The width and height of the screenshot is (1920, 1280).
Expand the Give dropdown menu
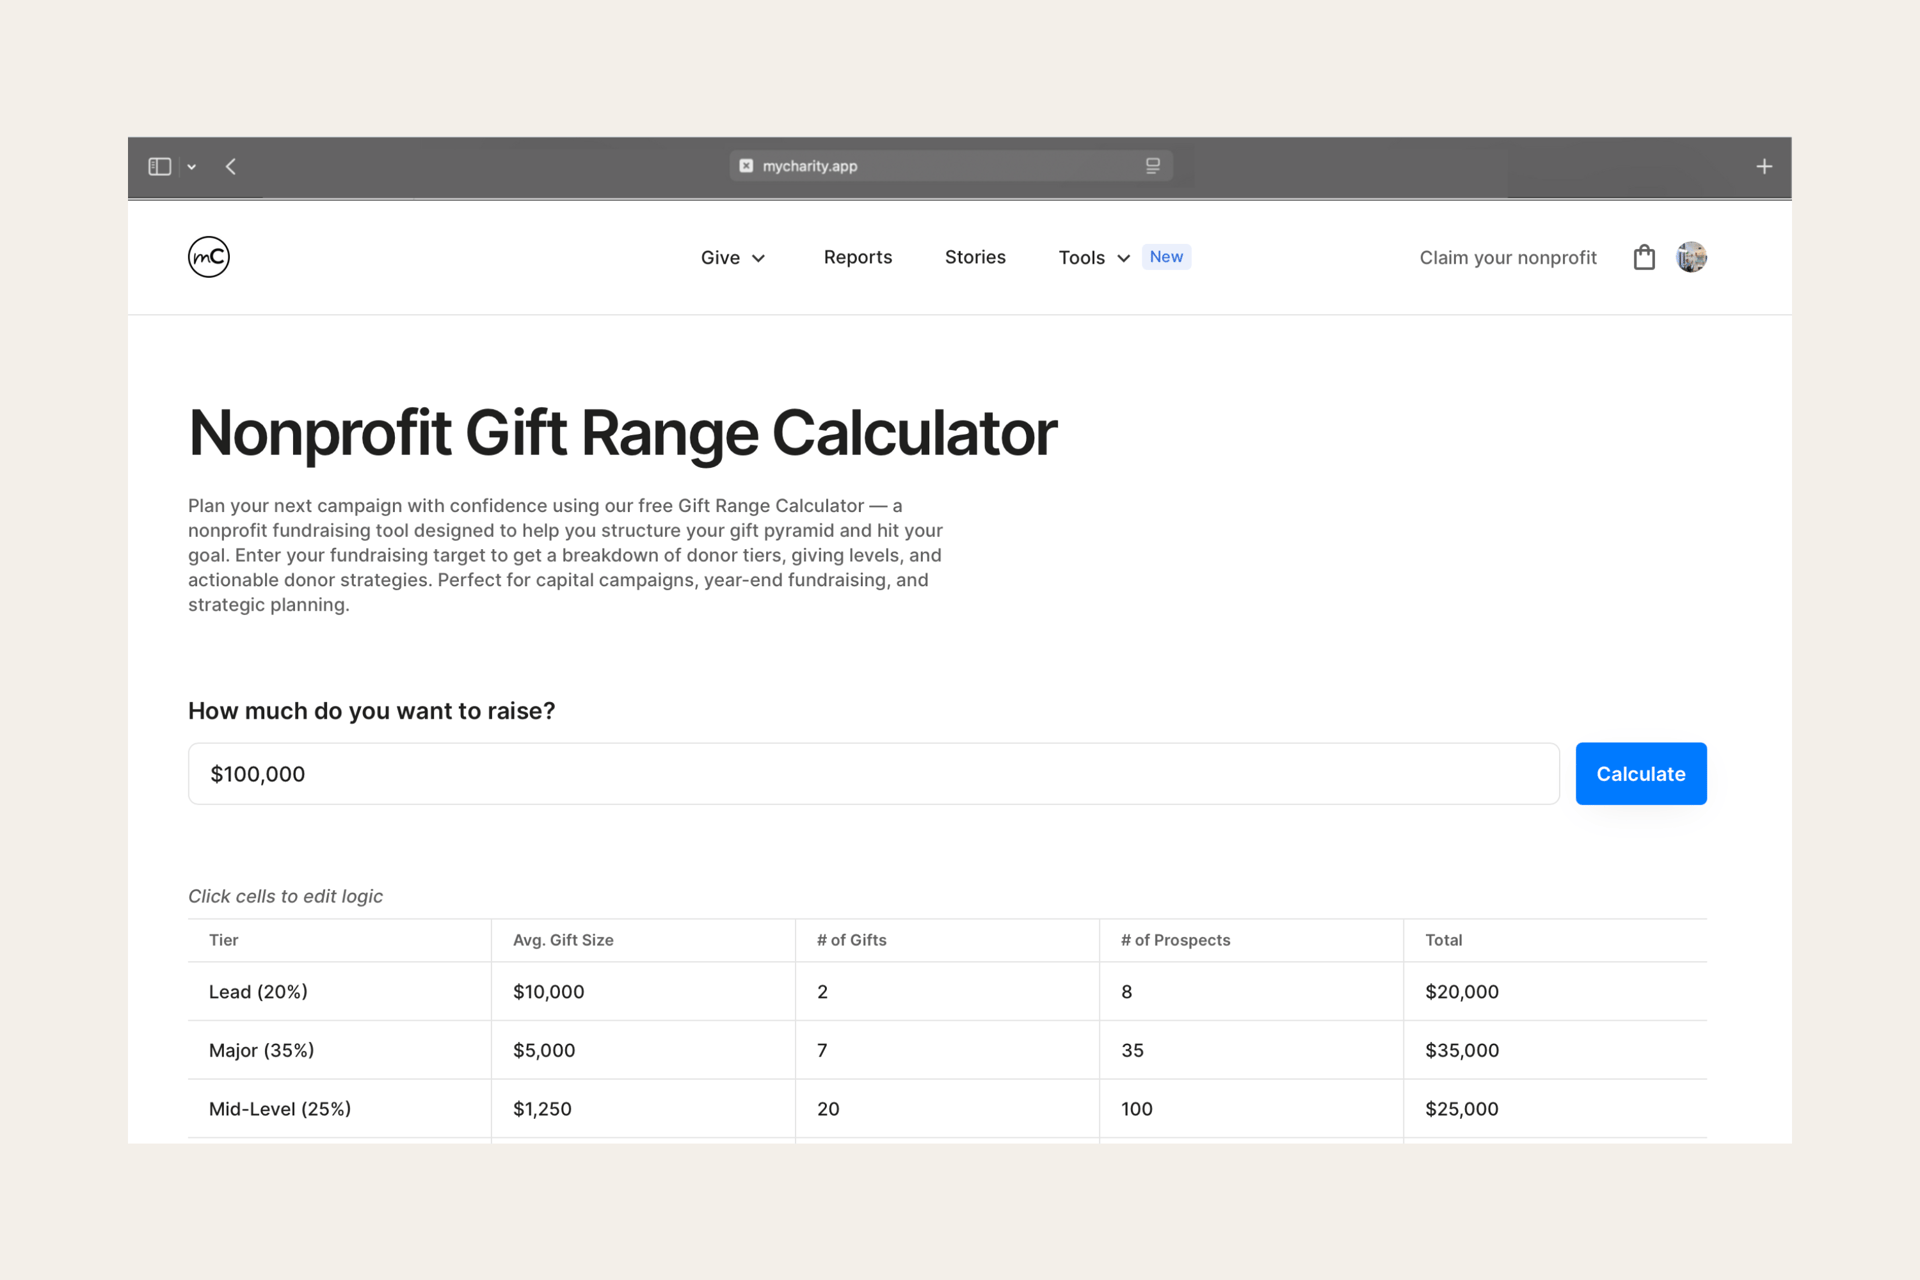[733, 258]
